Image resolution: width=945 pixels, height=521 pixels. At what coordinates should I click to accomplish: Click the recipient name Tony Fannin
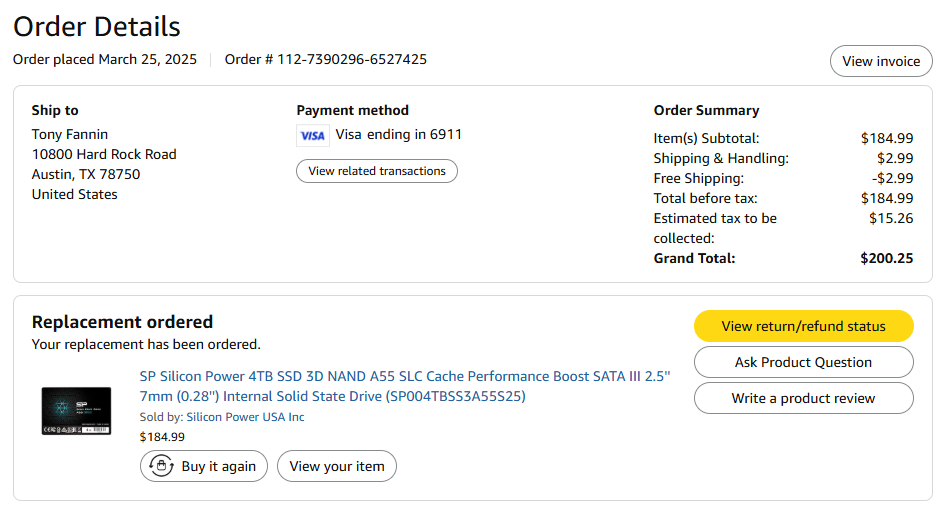70,134
